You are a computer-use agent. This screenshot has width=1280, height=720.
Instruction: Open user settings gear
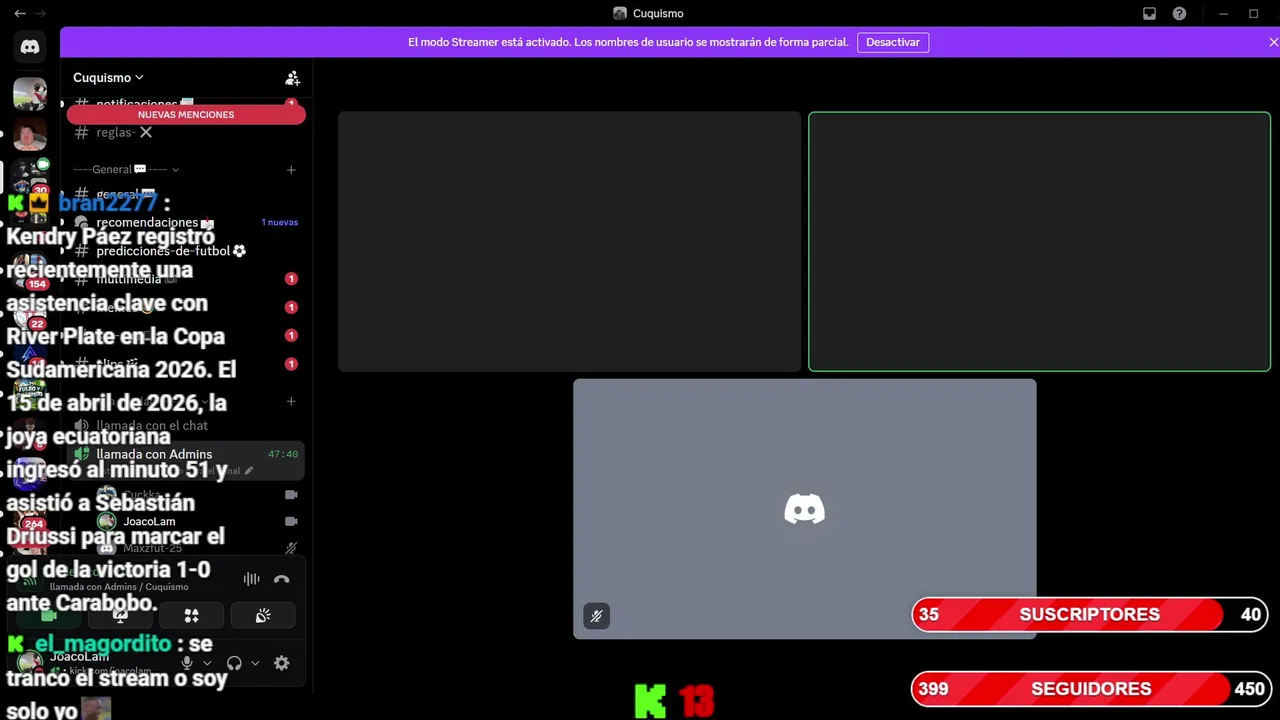coord(282,663)
